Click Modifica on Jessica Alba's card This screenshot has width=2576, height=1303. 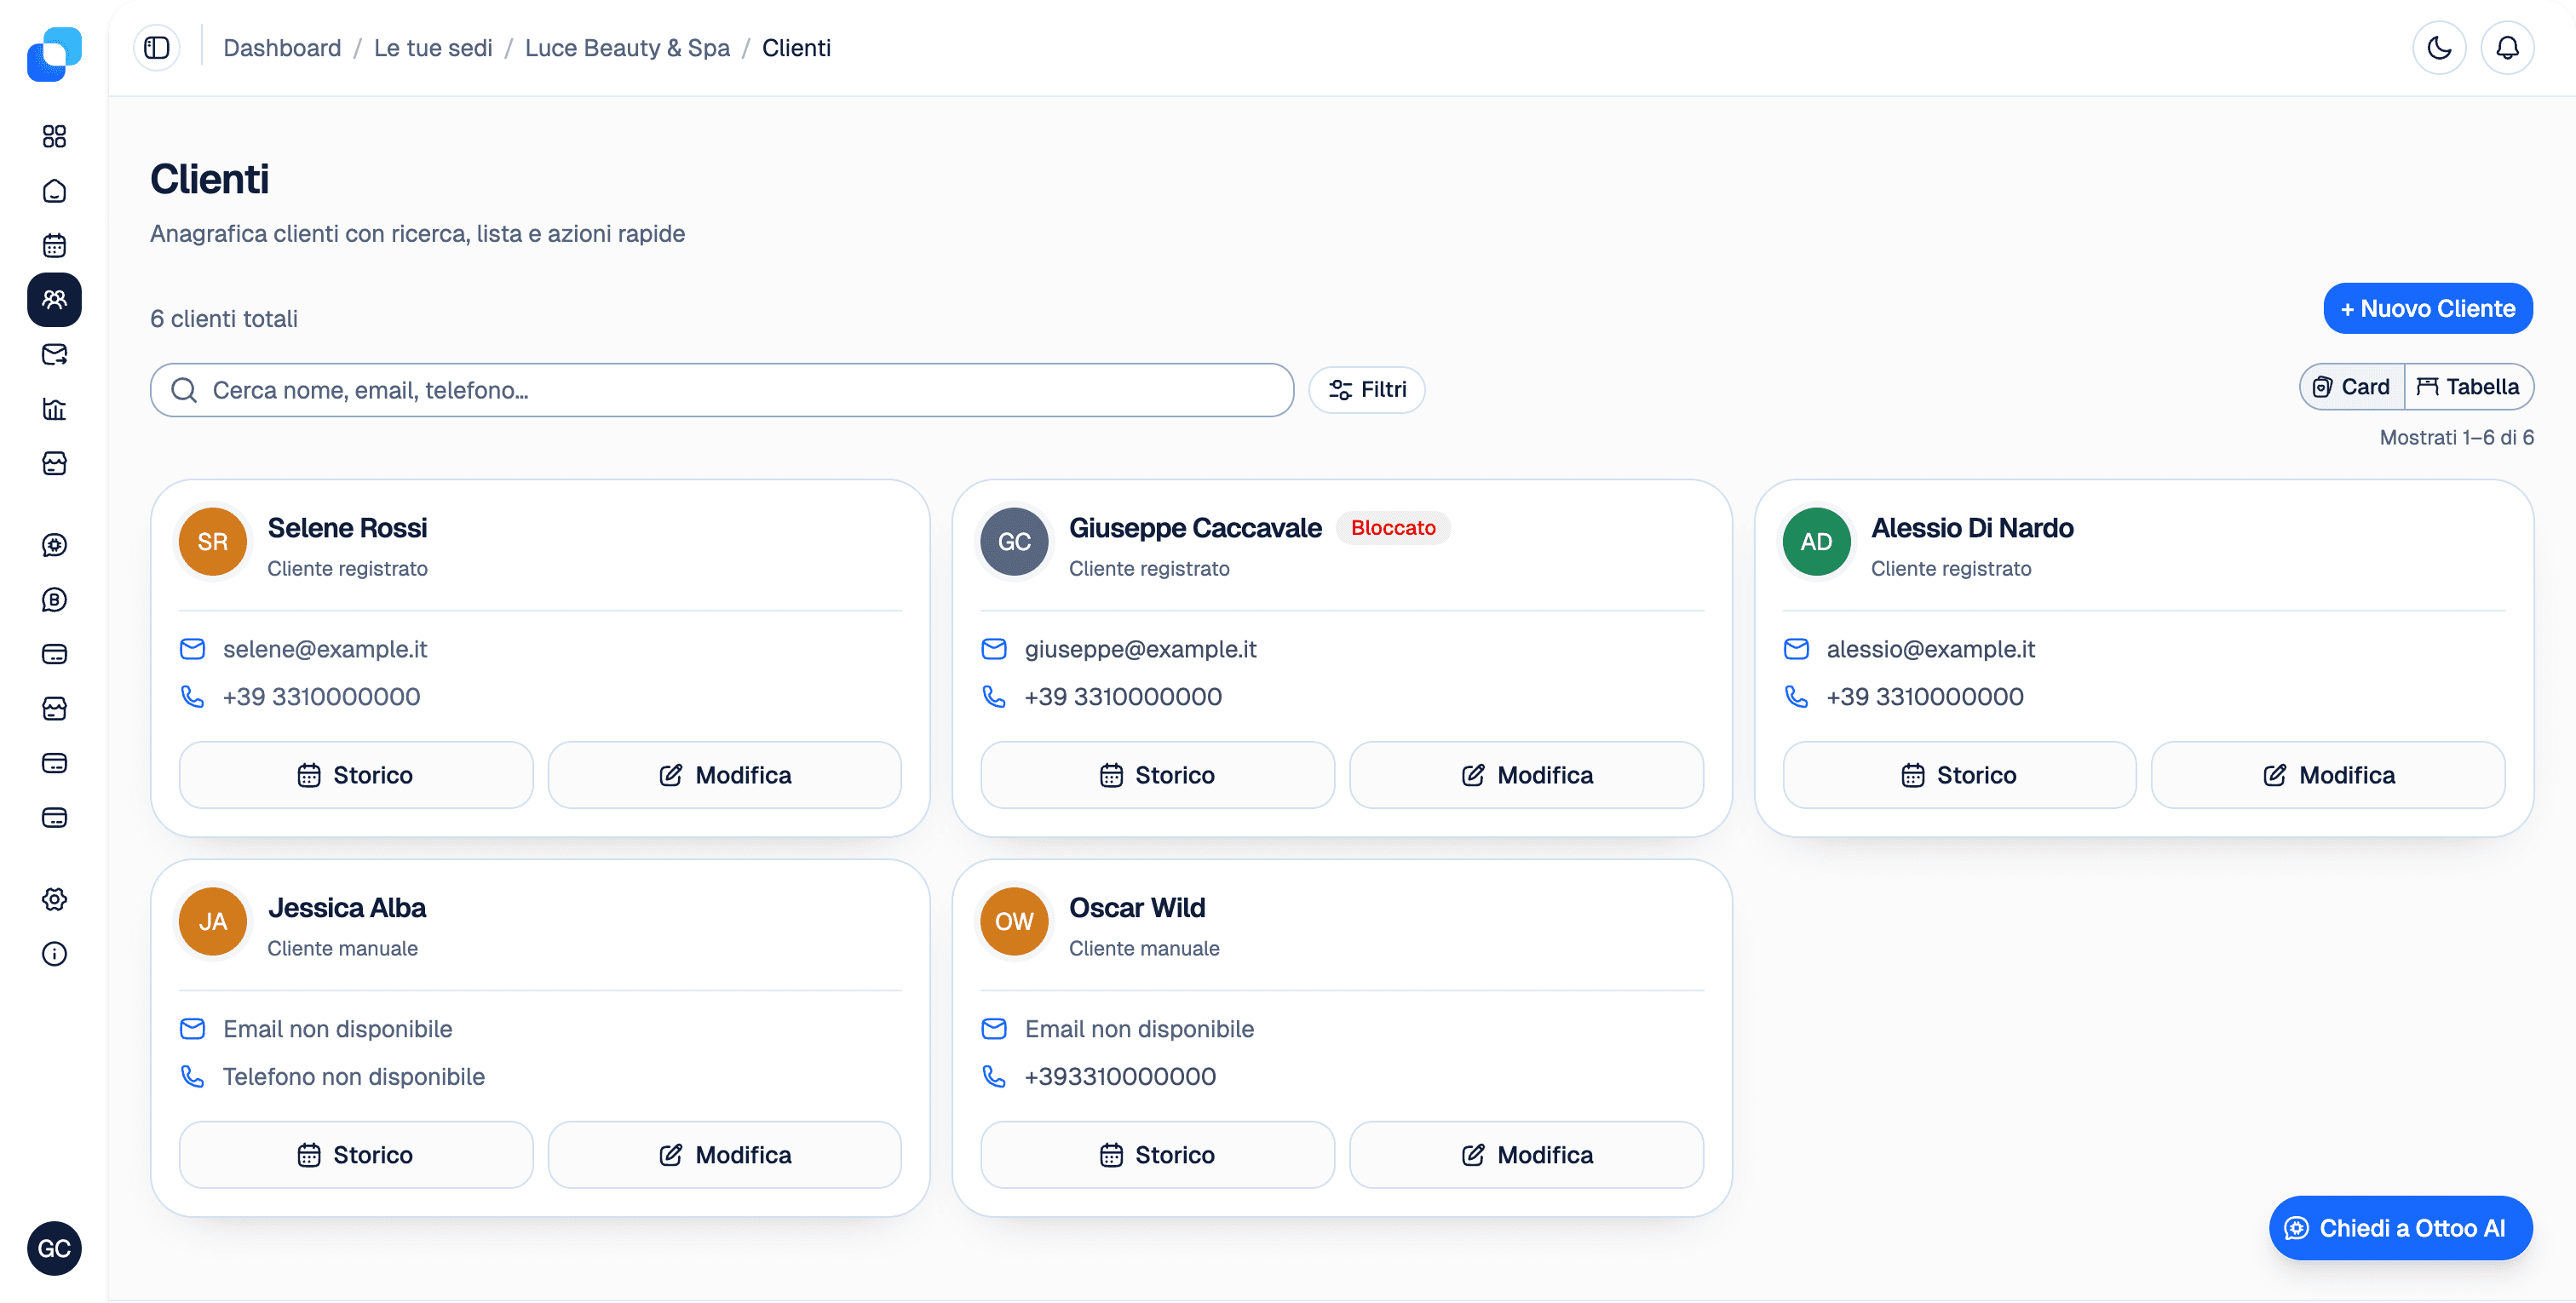point(724,1155)
